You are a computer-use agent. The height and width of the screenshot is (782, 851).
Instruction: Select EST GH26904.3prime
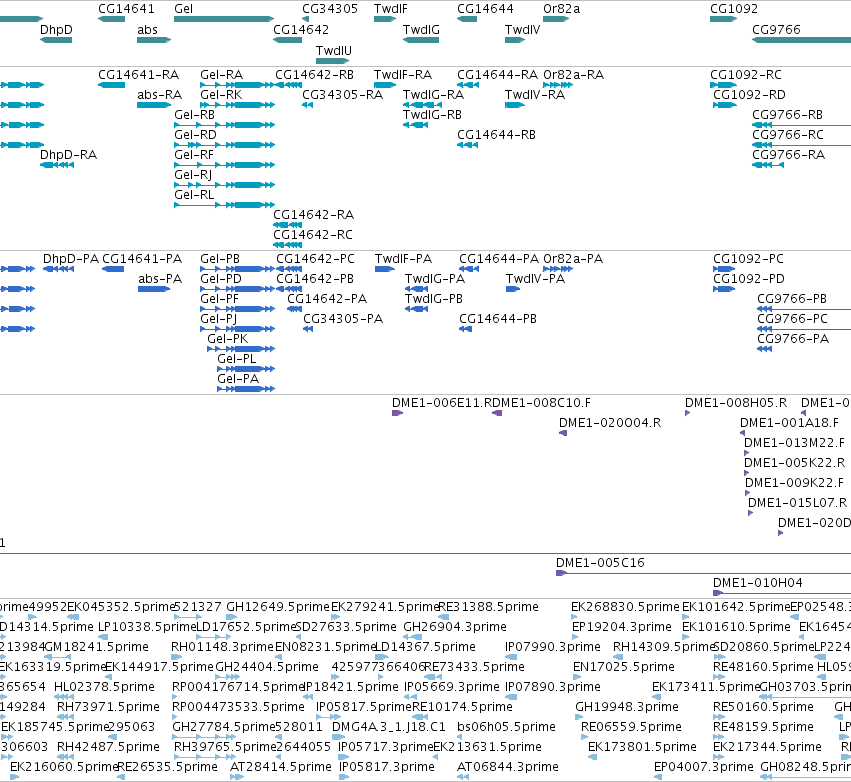[454, 627]
